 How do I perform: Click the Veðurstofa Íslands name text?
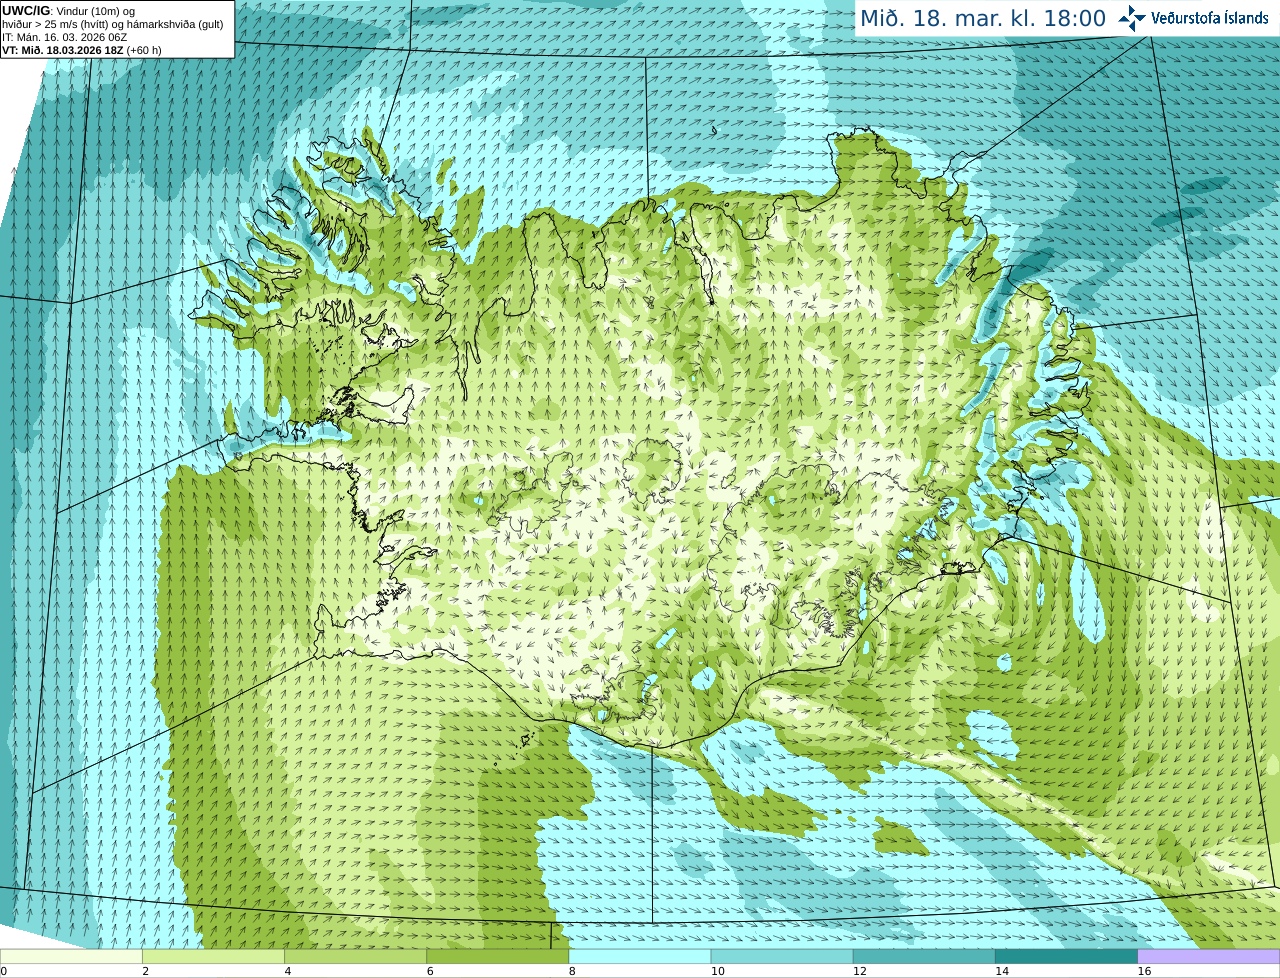[x=1209, y=18]
